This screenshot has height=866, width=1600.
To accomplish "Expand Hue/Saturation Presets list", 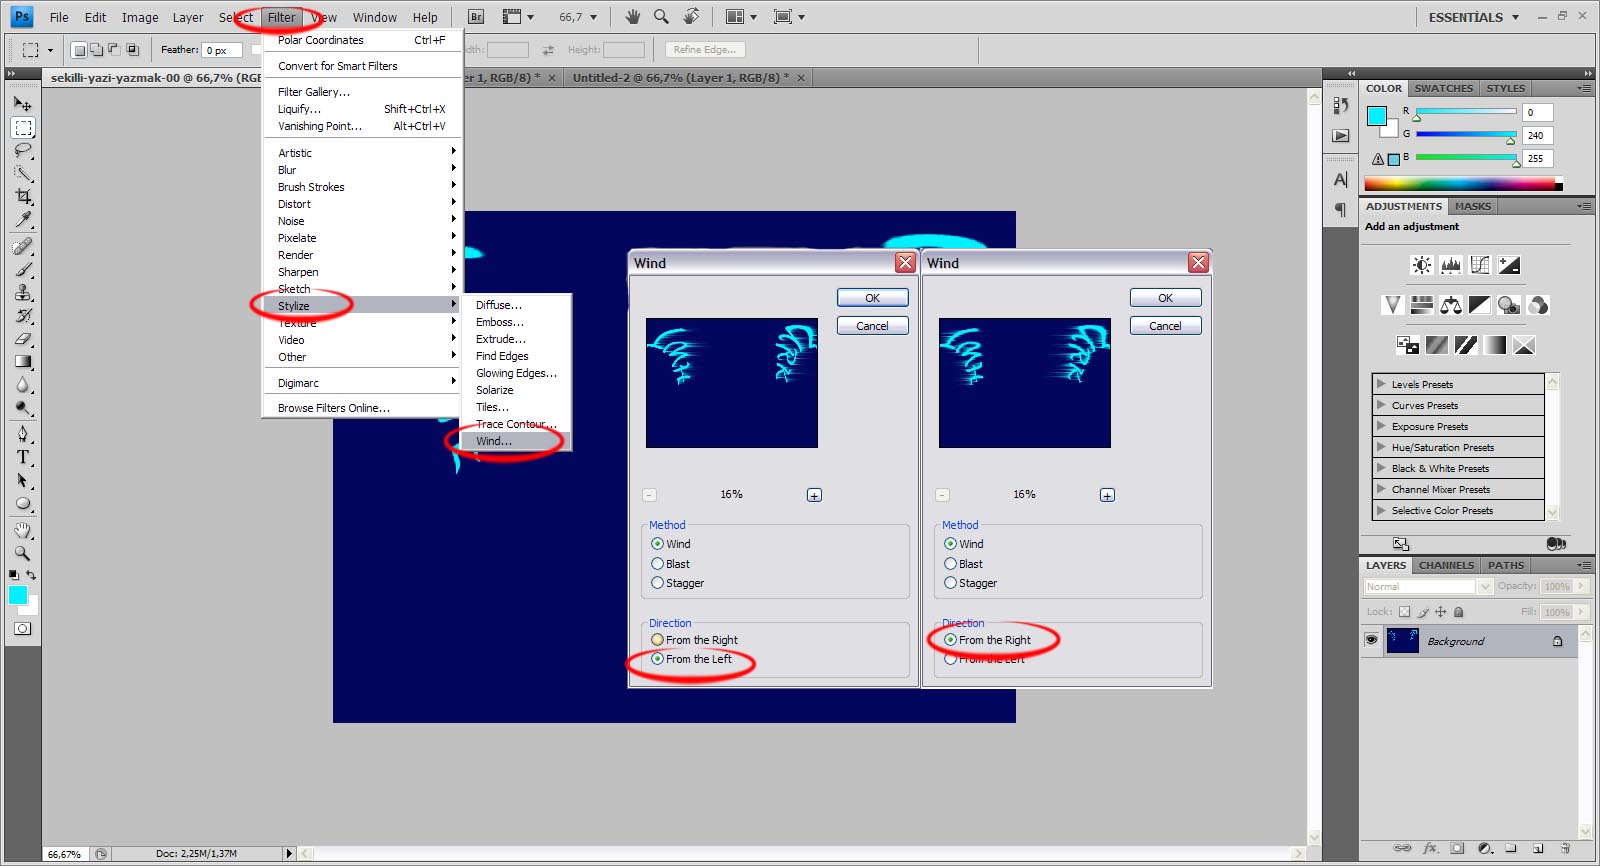I will (1381, 447).
